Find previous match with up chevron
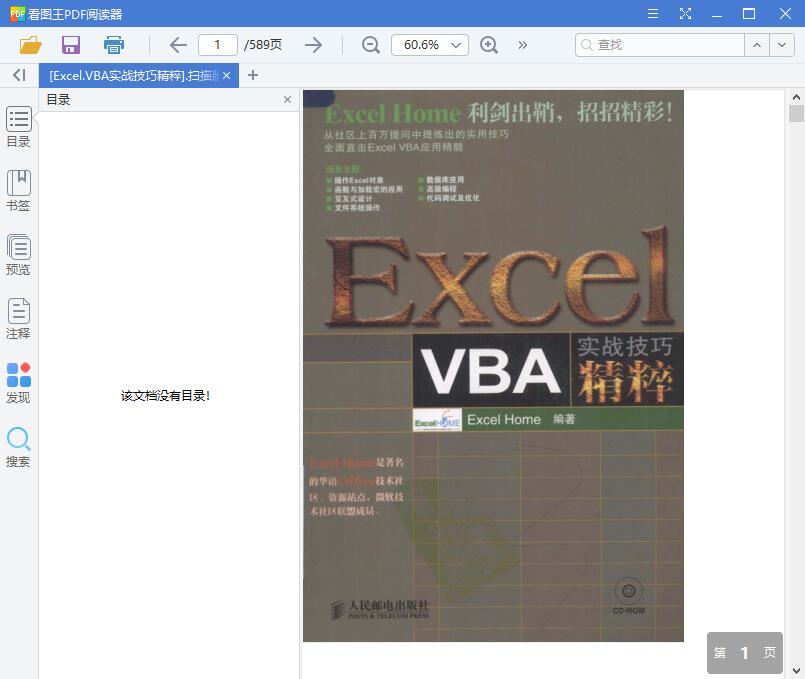Viewport: 805px width, 679px height. point(757,45)
